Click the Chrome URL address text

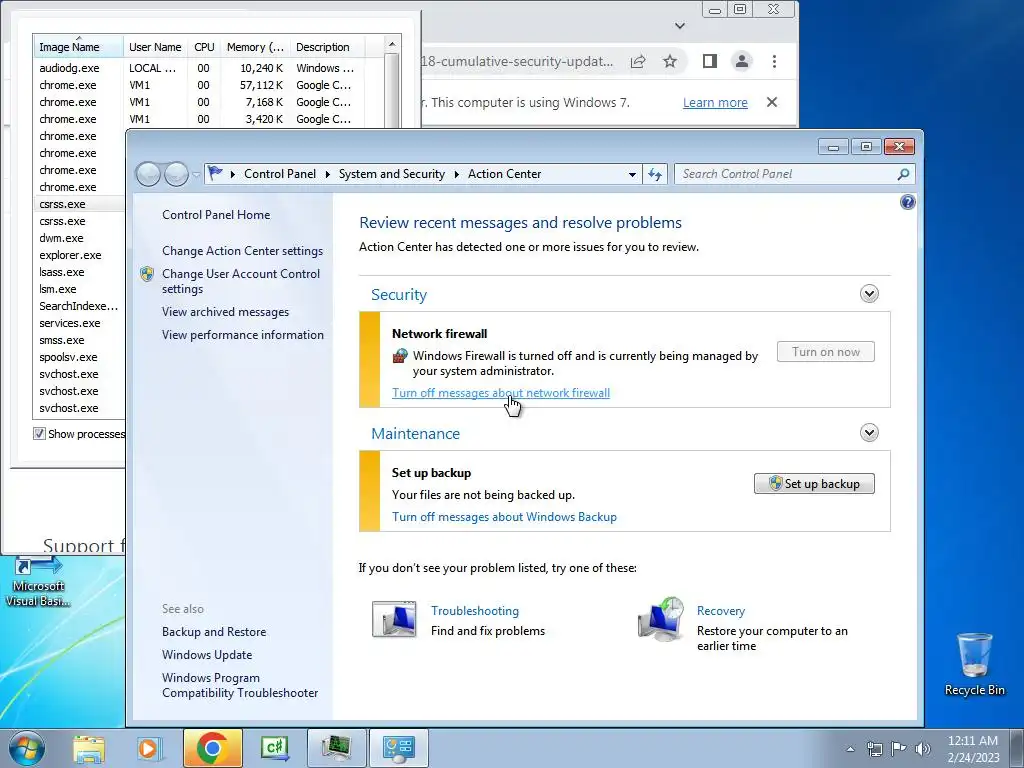click(517, 61)
